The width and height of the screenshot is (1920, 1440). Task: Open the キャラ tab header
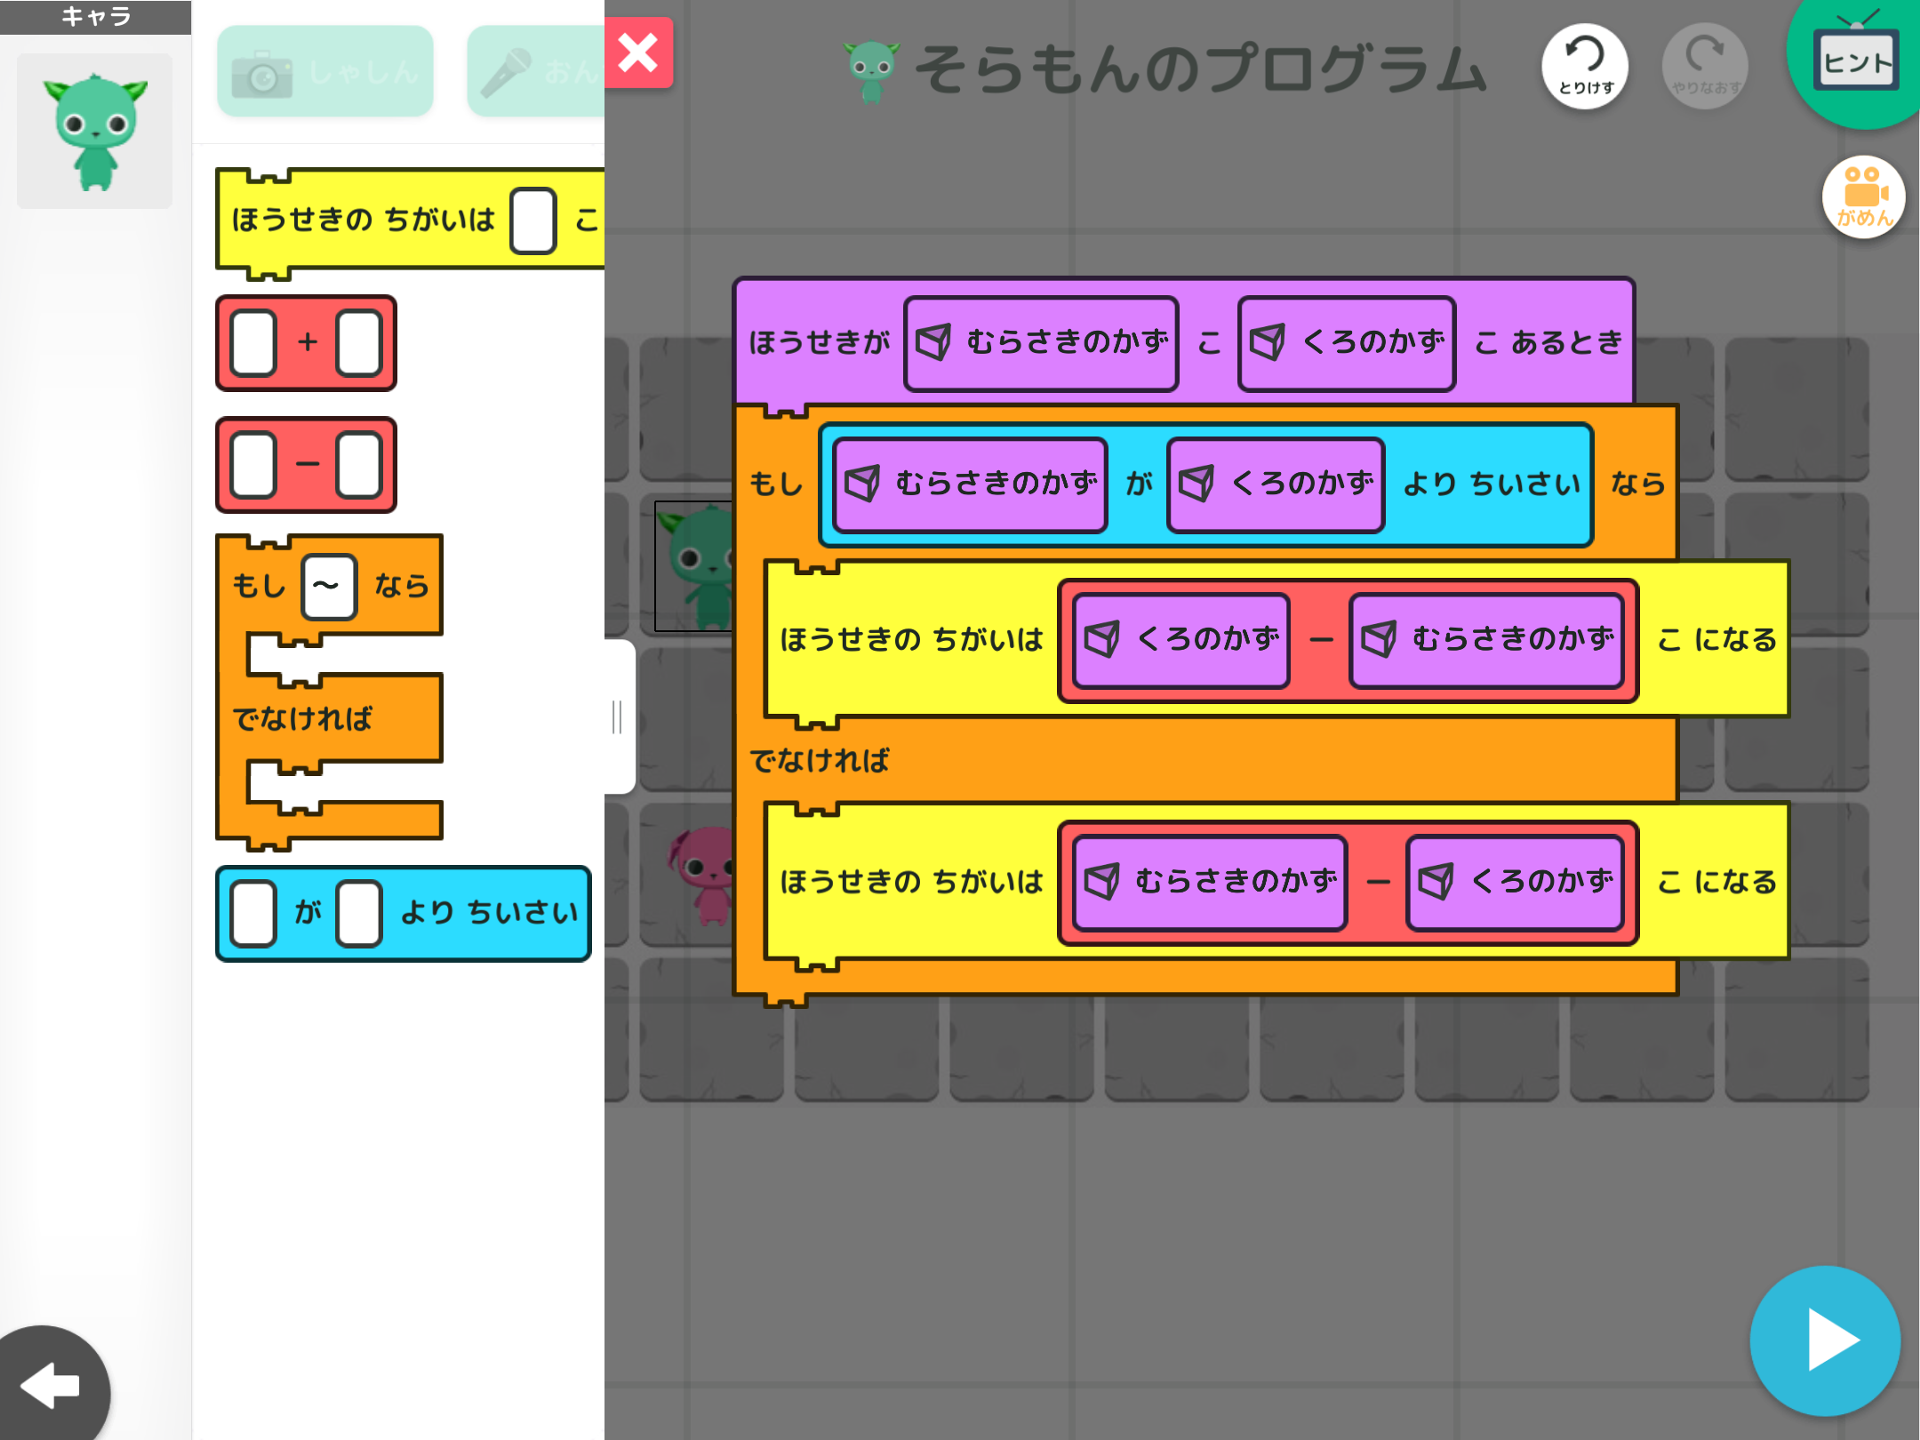tap(95, 17)
